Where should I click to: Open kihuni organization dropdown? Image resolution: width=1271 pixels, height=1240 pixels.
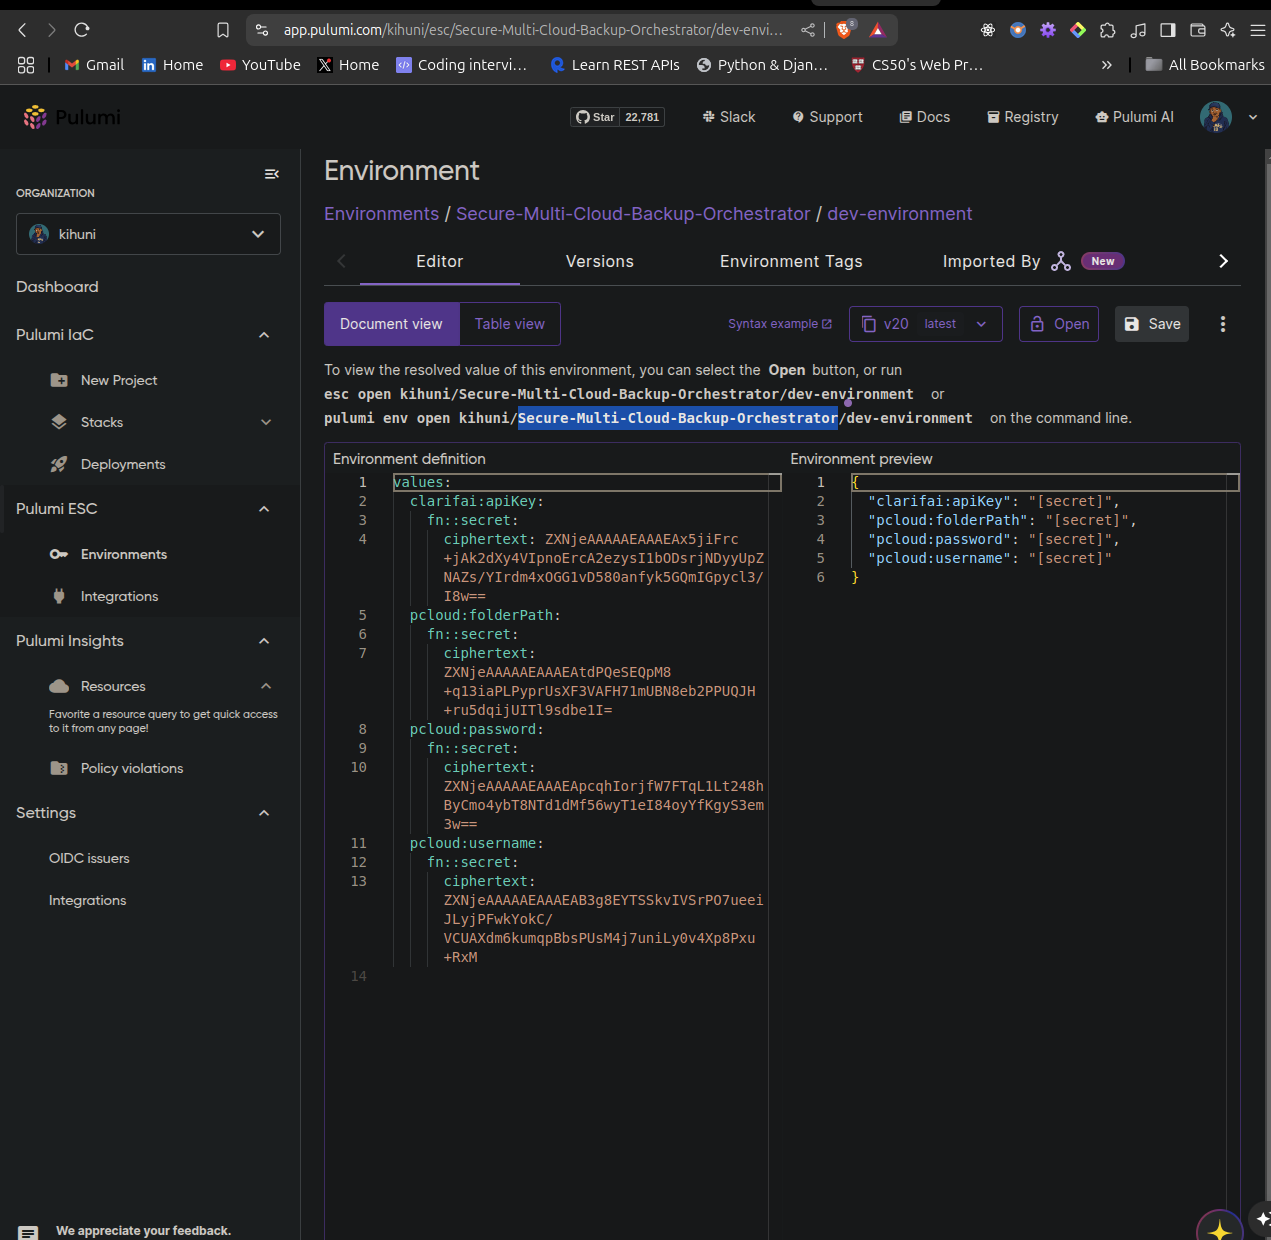[x=148, y=234]
